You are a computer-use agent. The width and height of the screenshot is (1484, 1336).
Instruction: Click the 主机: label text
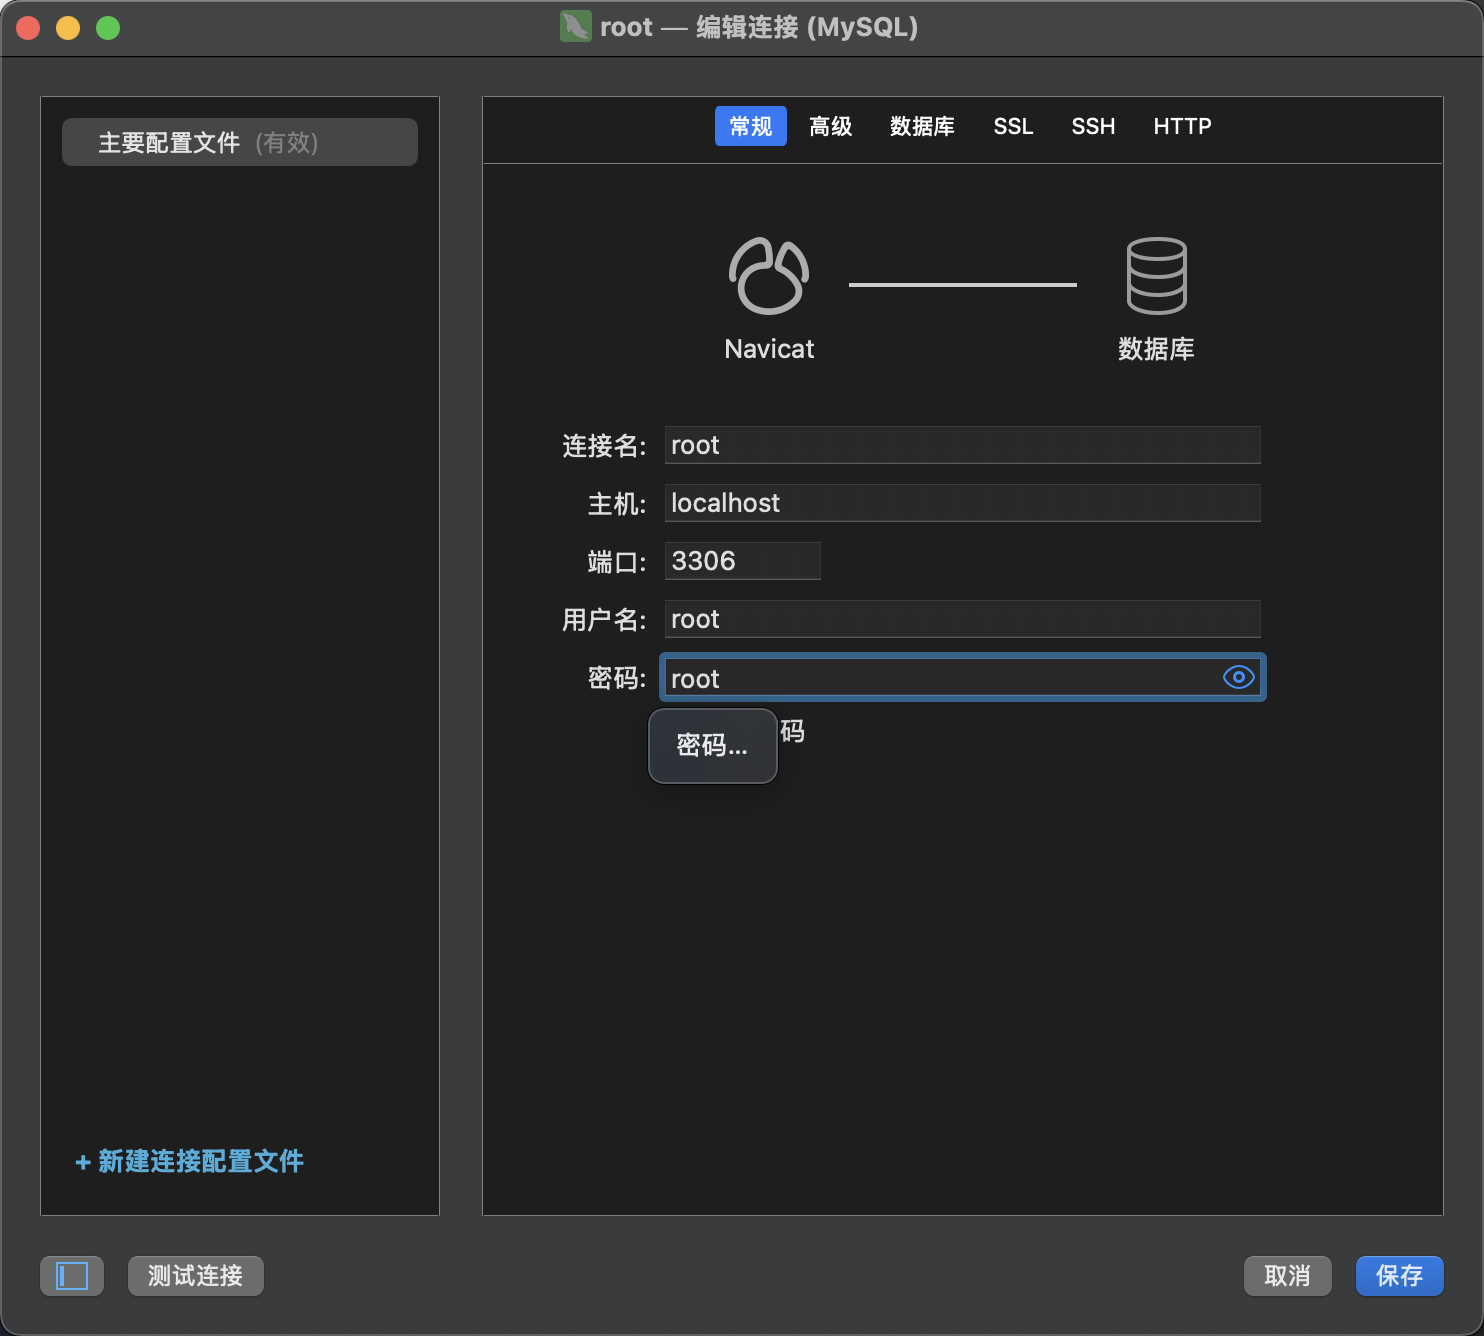tap(617, 504)
